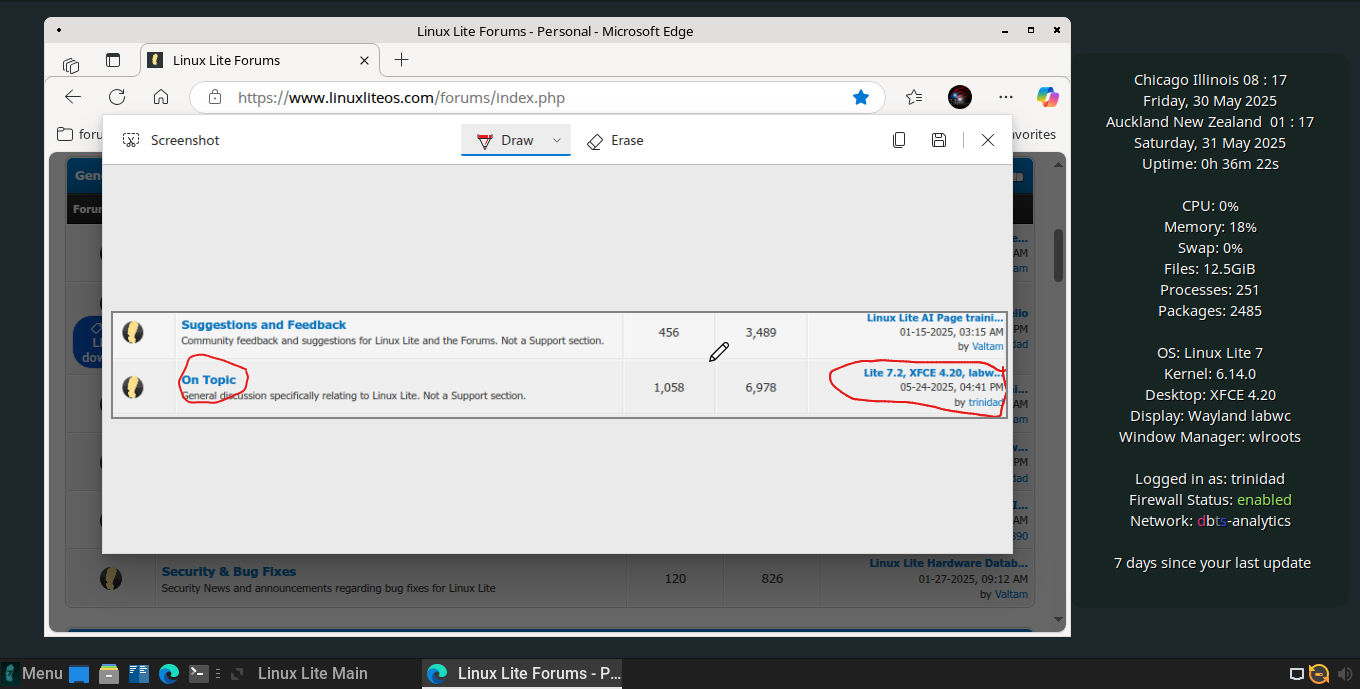1360x689 pixels.
Task: Select the Erase tool
Action: [615, 140]
